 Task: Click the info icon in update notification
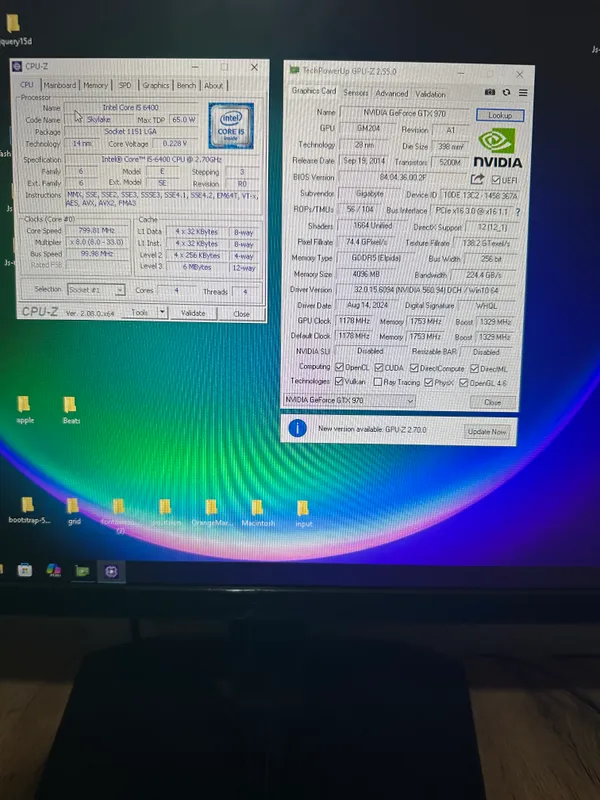coord(297,428)
